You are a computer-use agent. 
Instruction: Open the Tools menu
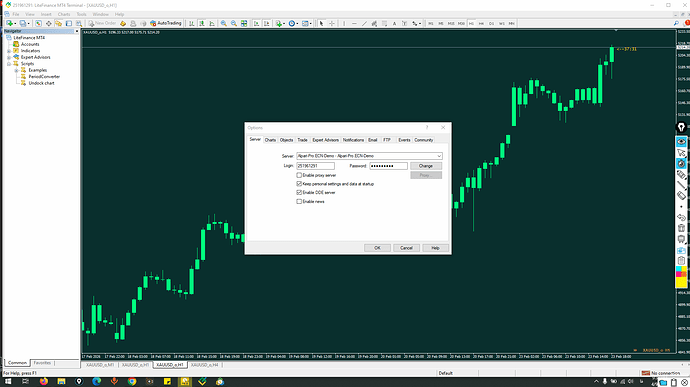(81, 14)
